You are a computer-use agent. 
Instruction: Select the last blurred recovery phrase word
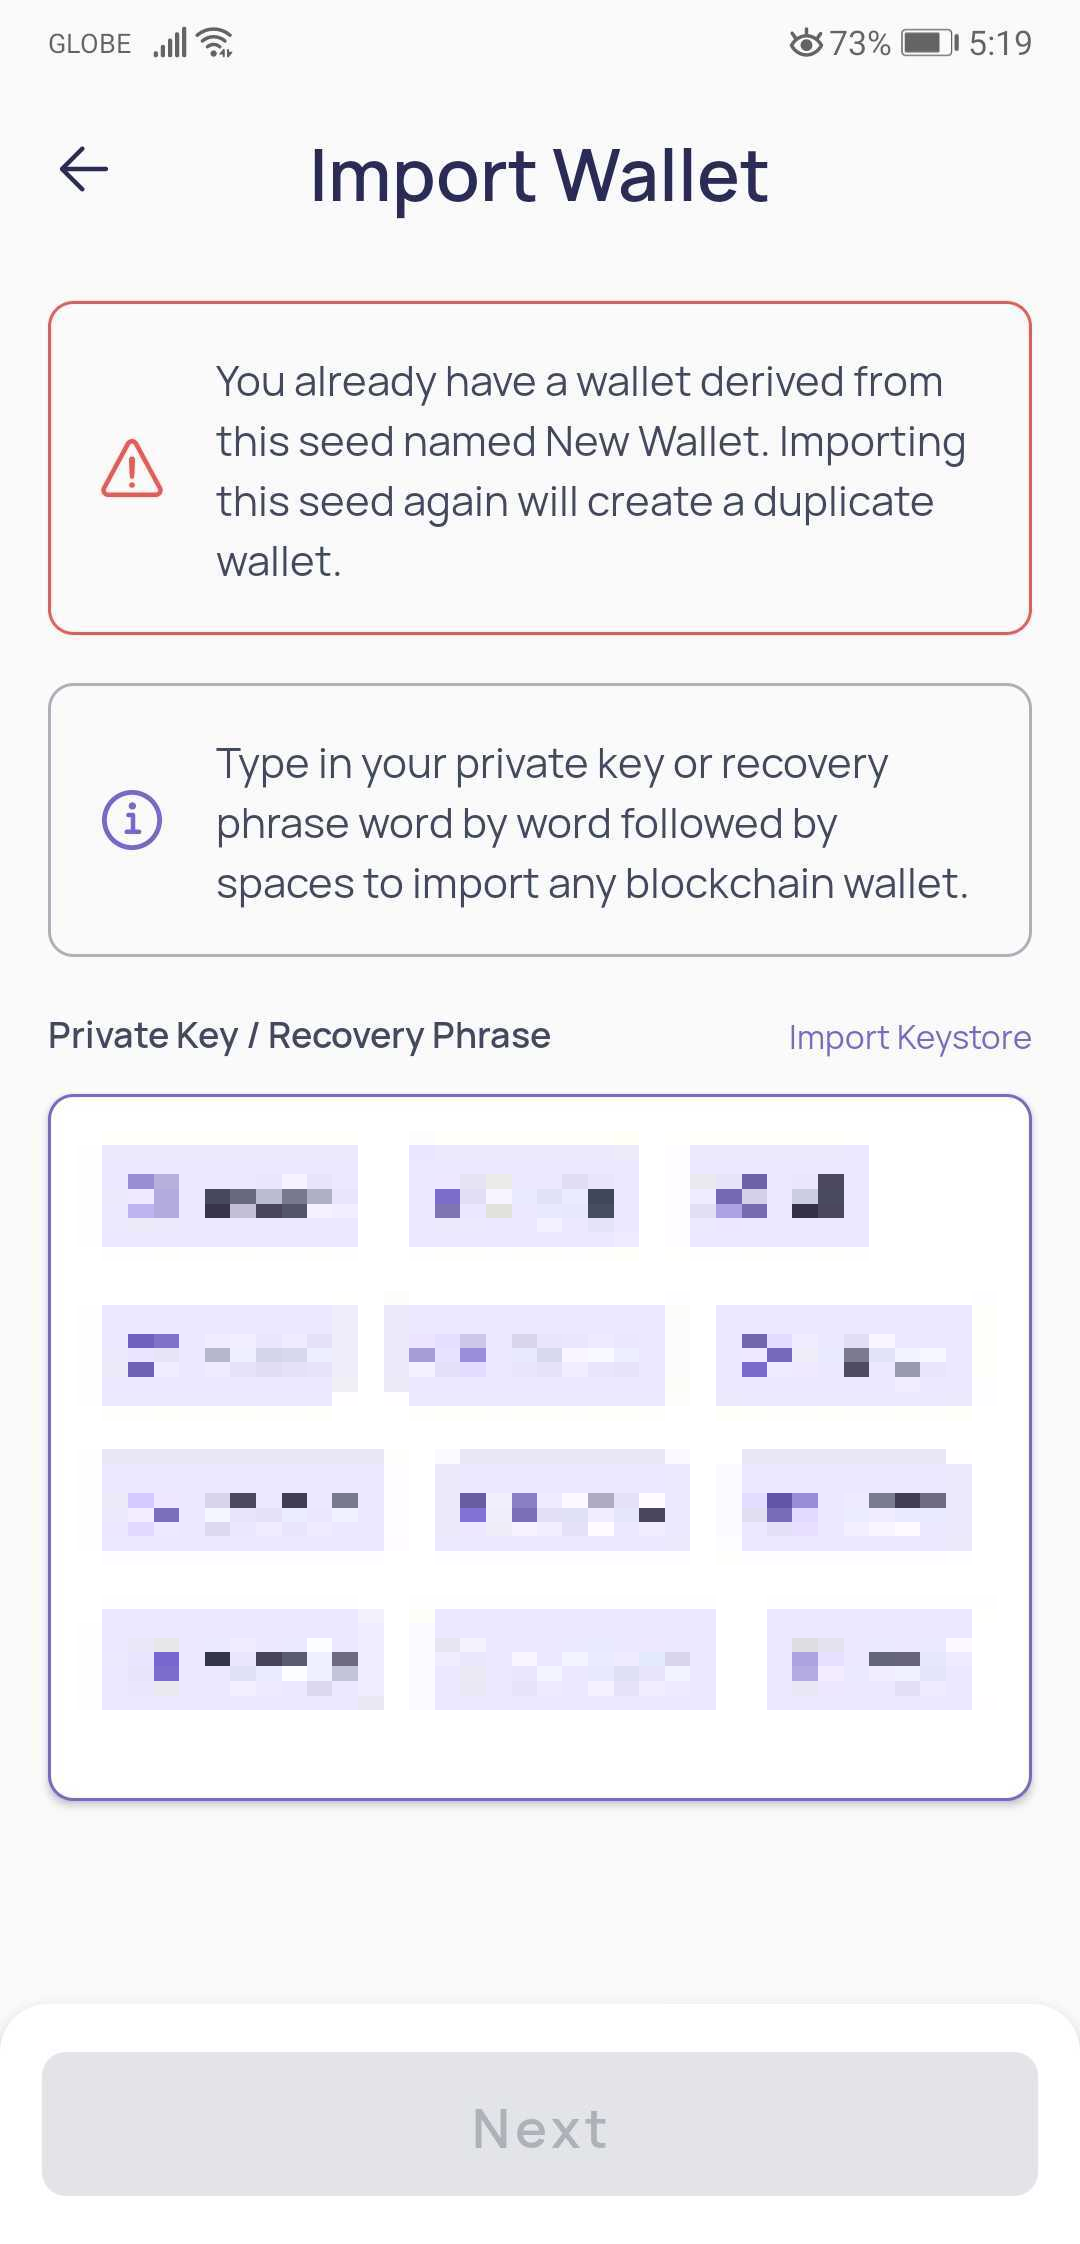[869, 1659]
